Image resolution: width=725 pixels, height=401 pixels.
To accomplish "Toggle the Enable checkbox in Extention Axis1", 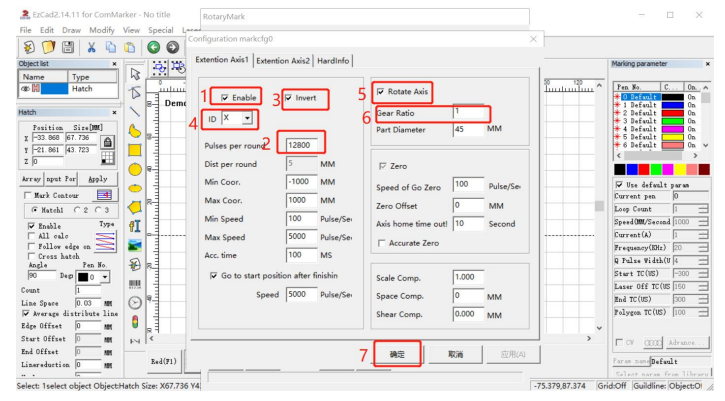I will 225,98.
